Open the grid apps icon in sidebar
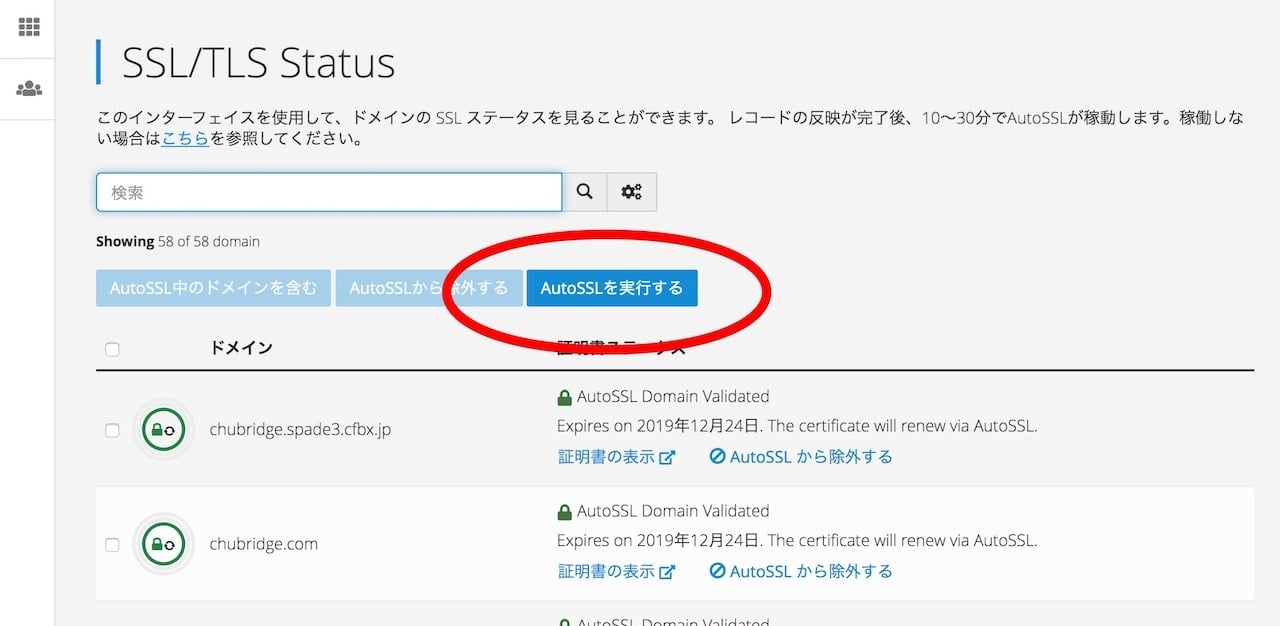The image size is (1280, 626). tap(29, 27)
